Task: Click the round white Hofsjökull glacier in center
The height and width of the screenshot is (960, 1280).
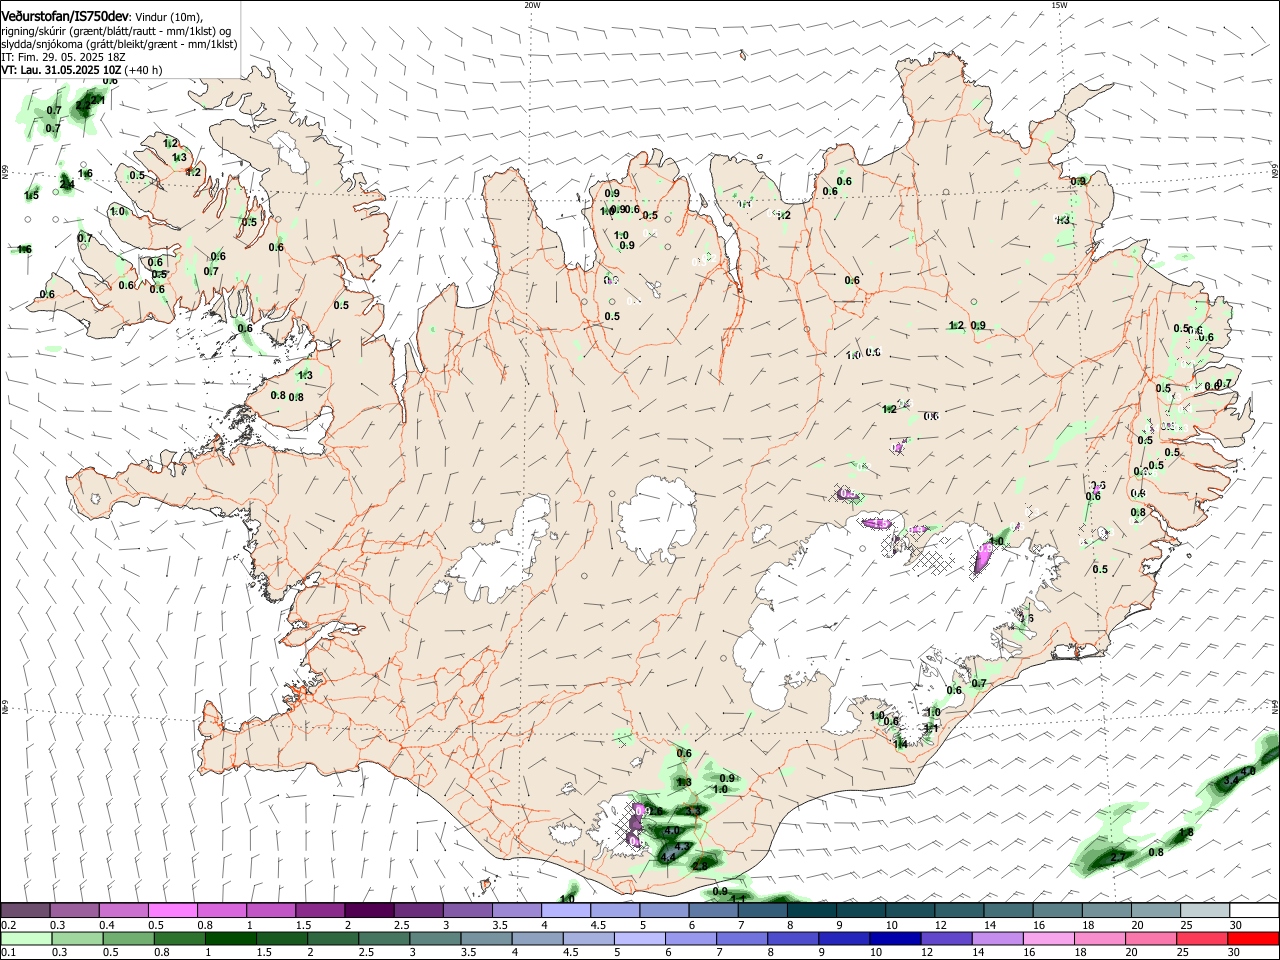Action: pyautogui.click(x=657, y=520)
